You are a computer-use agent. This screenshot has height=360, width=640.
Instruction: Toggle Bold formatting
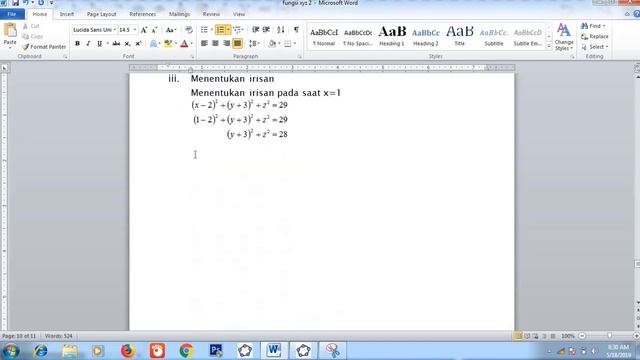coord(77,43)
